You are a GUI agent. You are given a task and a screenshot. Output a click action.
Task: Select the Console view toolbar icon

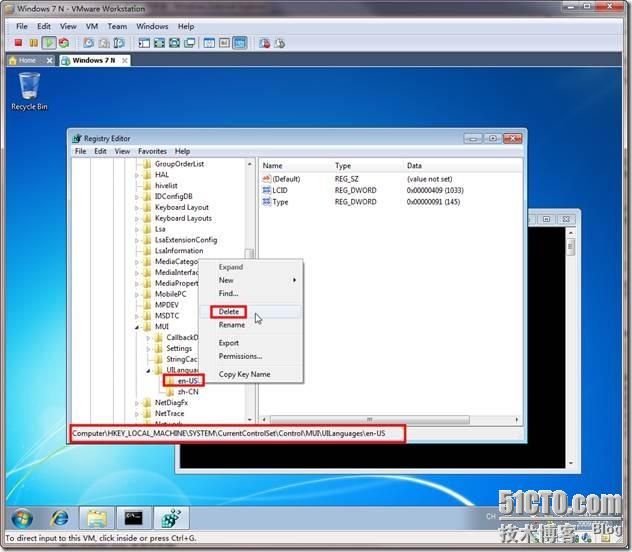(x=240, y=43)
